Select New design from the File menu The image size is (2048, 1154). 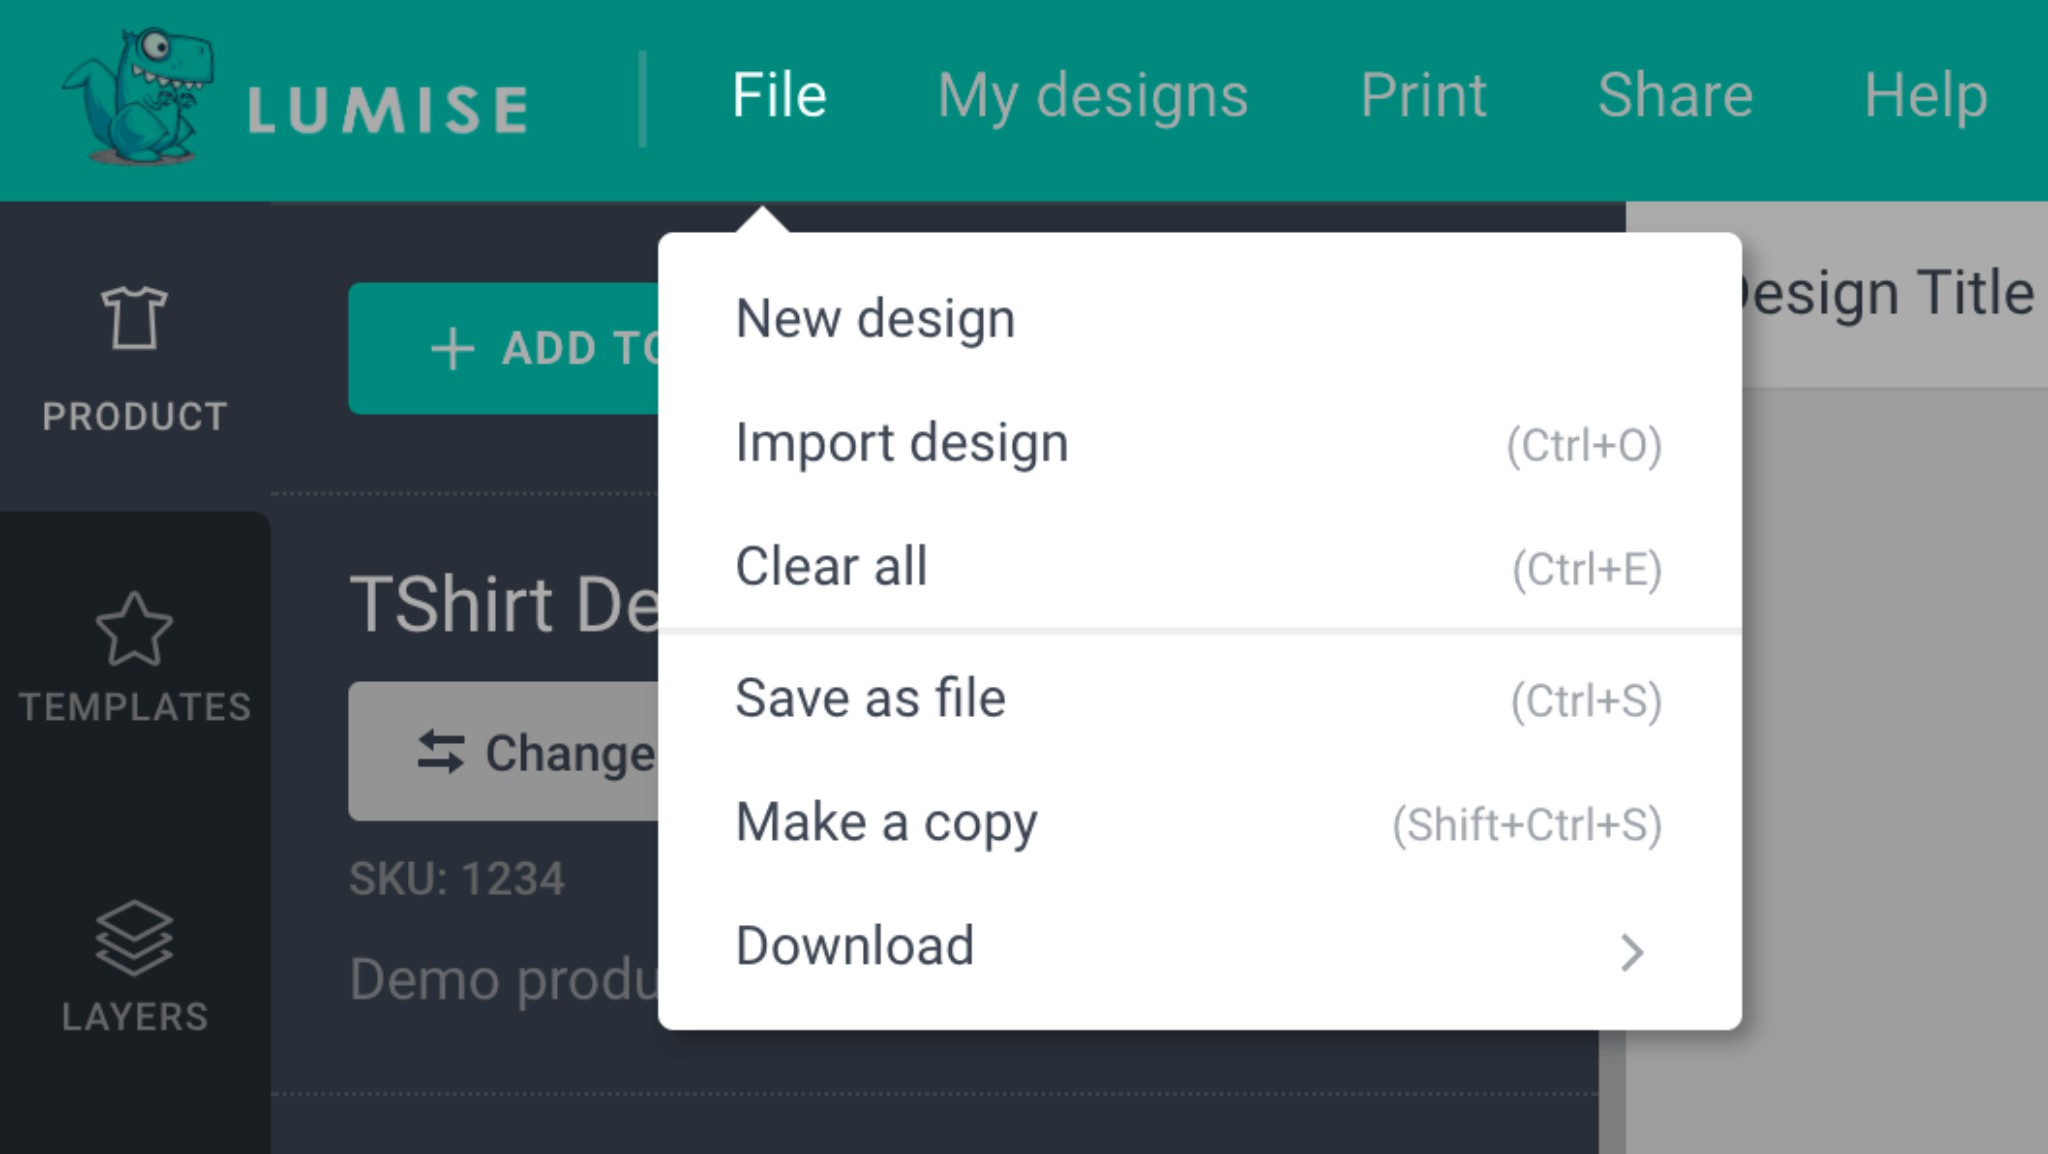point(875,319)
